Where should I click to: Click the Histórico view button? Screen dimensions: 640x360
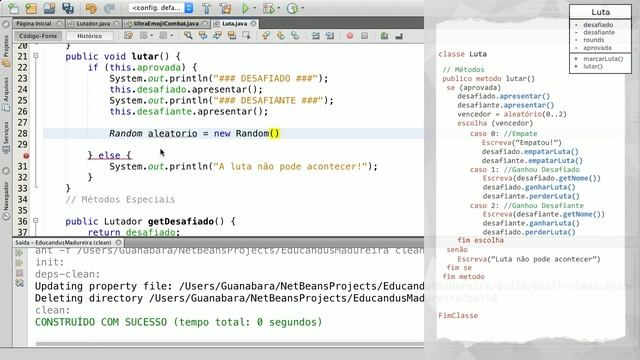pyautogui.click(x=89, y=36)
